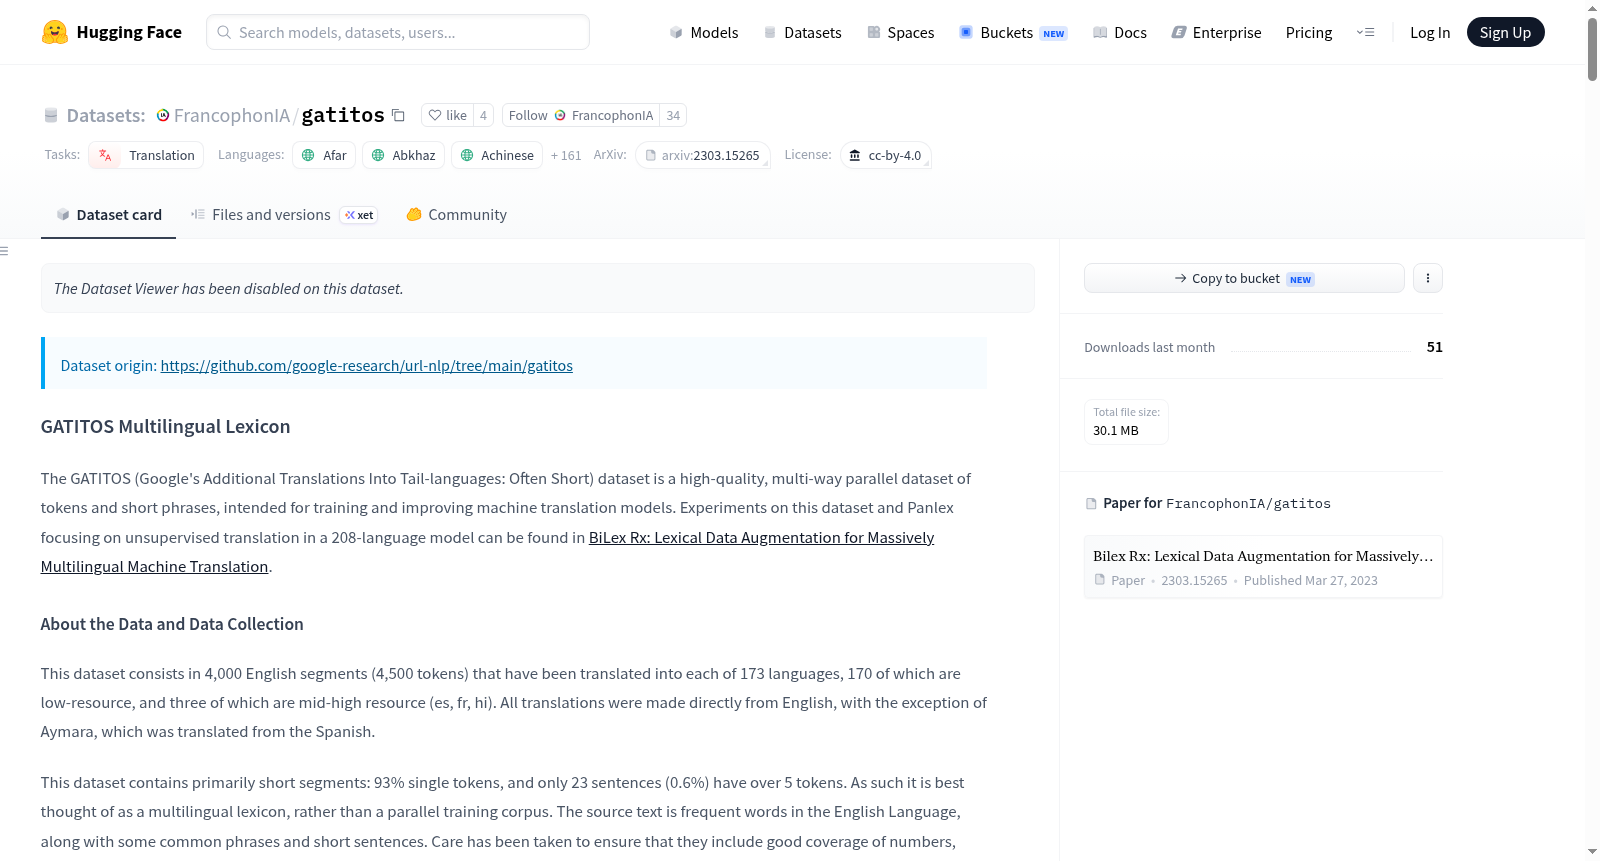Click the cc-by-4.0 license tag
Screen dimensions: 1600x861
(886, 155)
